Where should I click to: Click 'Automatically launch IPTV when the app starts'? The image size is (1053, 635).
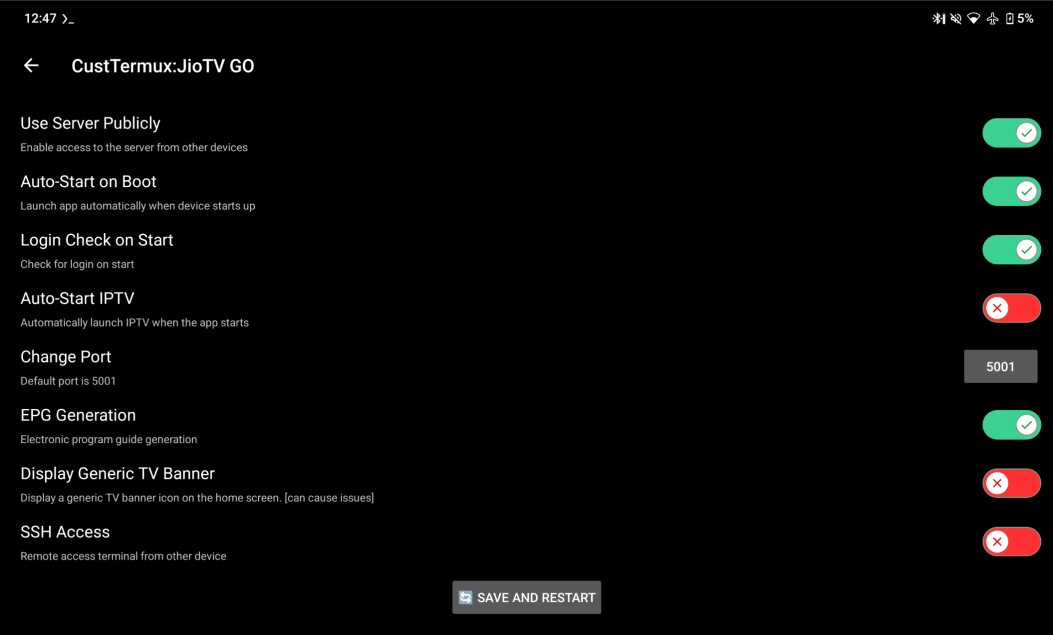point(134,323)
